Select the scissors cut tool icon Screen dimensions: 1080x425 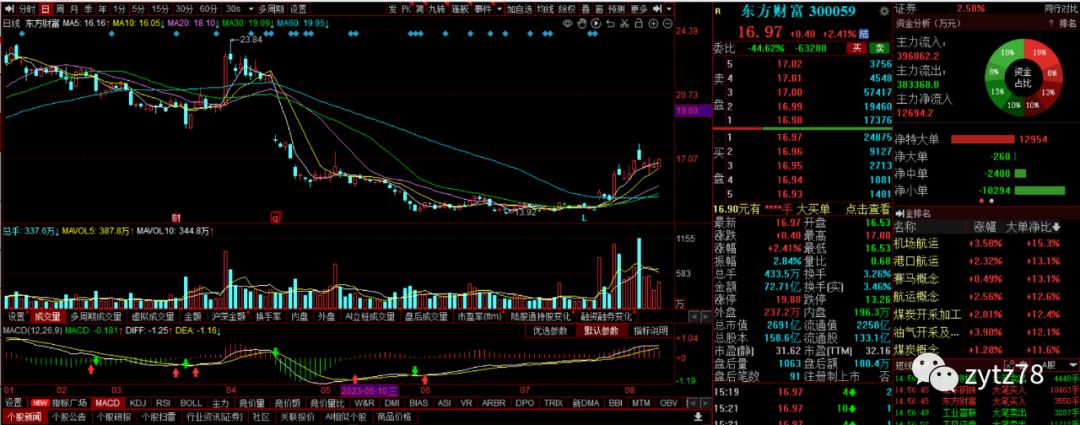[624, 23]
